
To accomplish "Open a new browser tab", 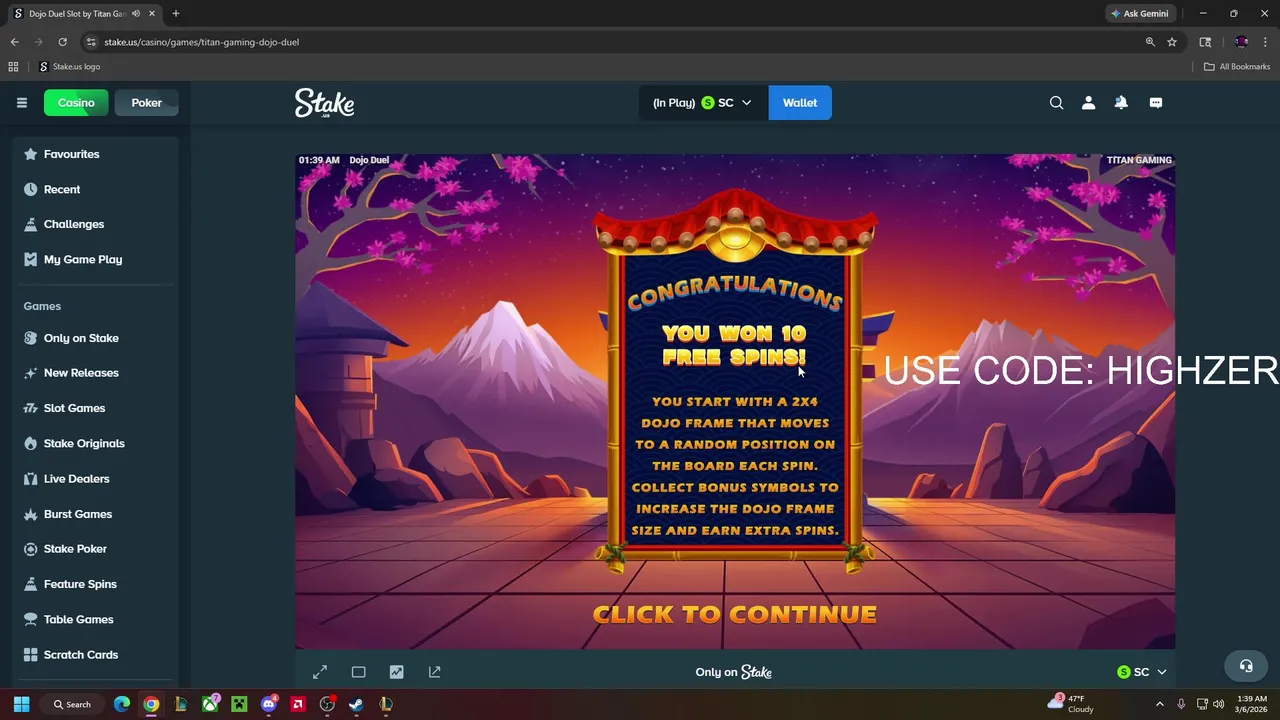I will [176, 14].
